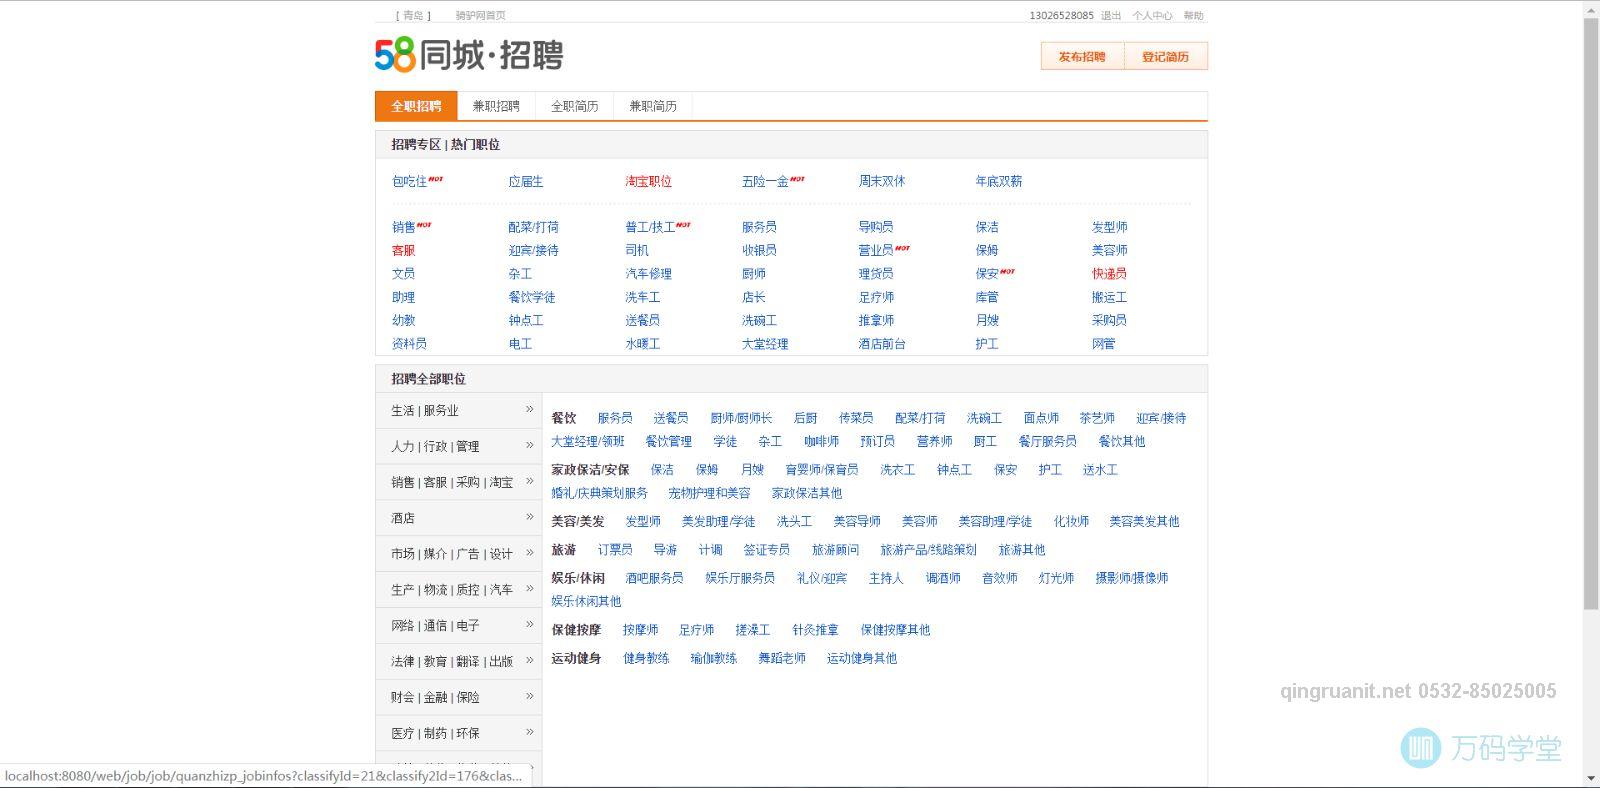Viewport: 1600px width, 788px height.
Task: Click the account number 13026528085
Action: pyautogui.click(x=1061, y=16)
